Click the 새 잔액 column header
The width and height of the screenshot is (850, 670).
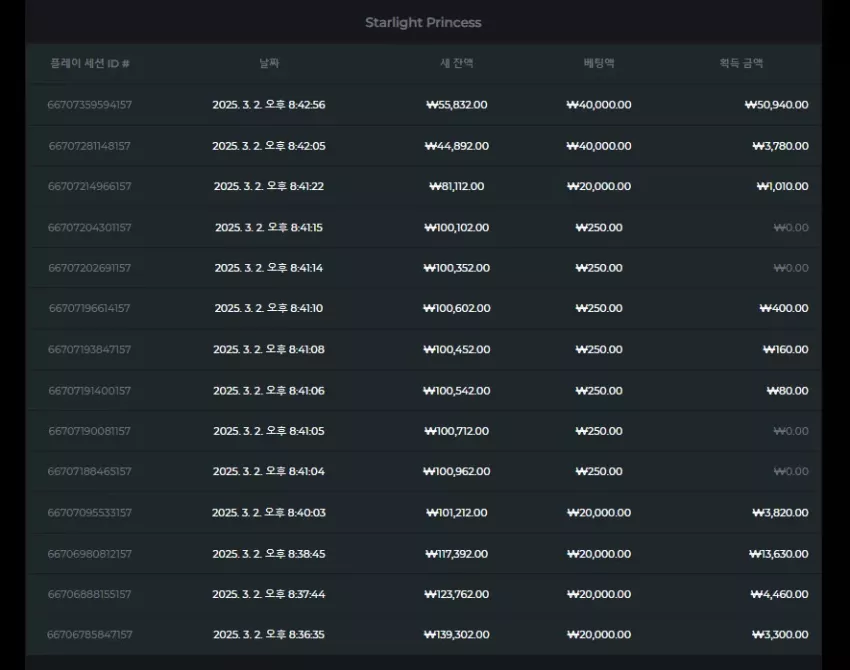pos(456,63)
